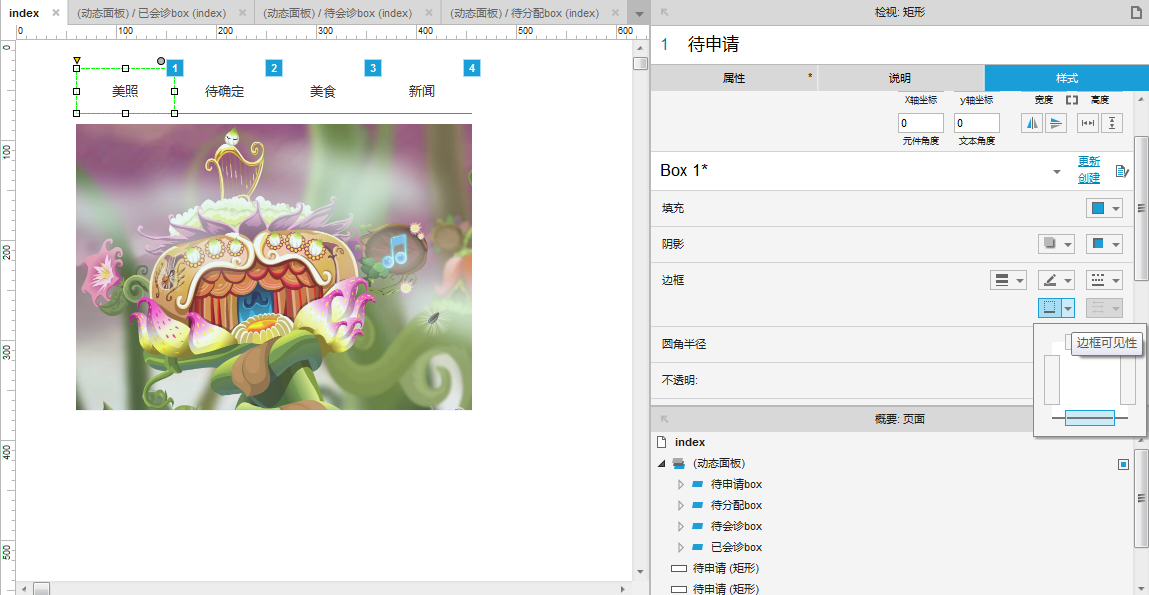Fit width to content icon

tap(1087, 123)
